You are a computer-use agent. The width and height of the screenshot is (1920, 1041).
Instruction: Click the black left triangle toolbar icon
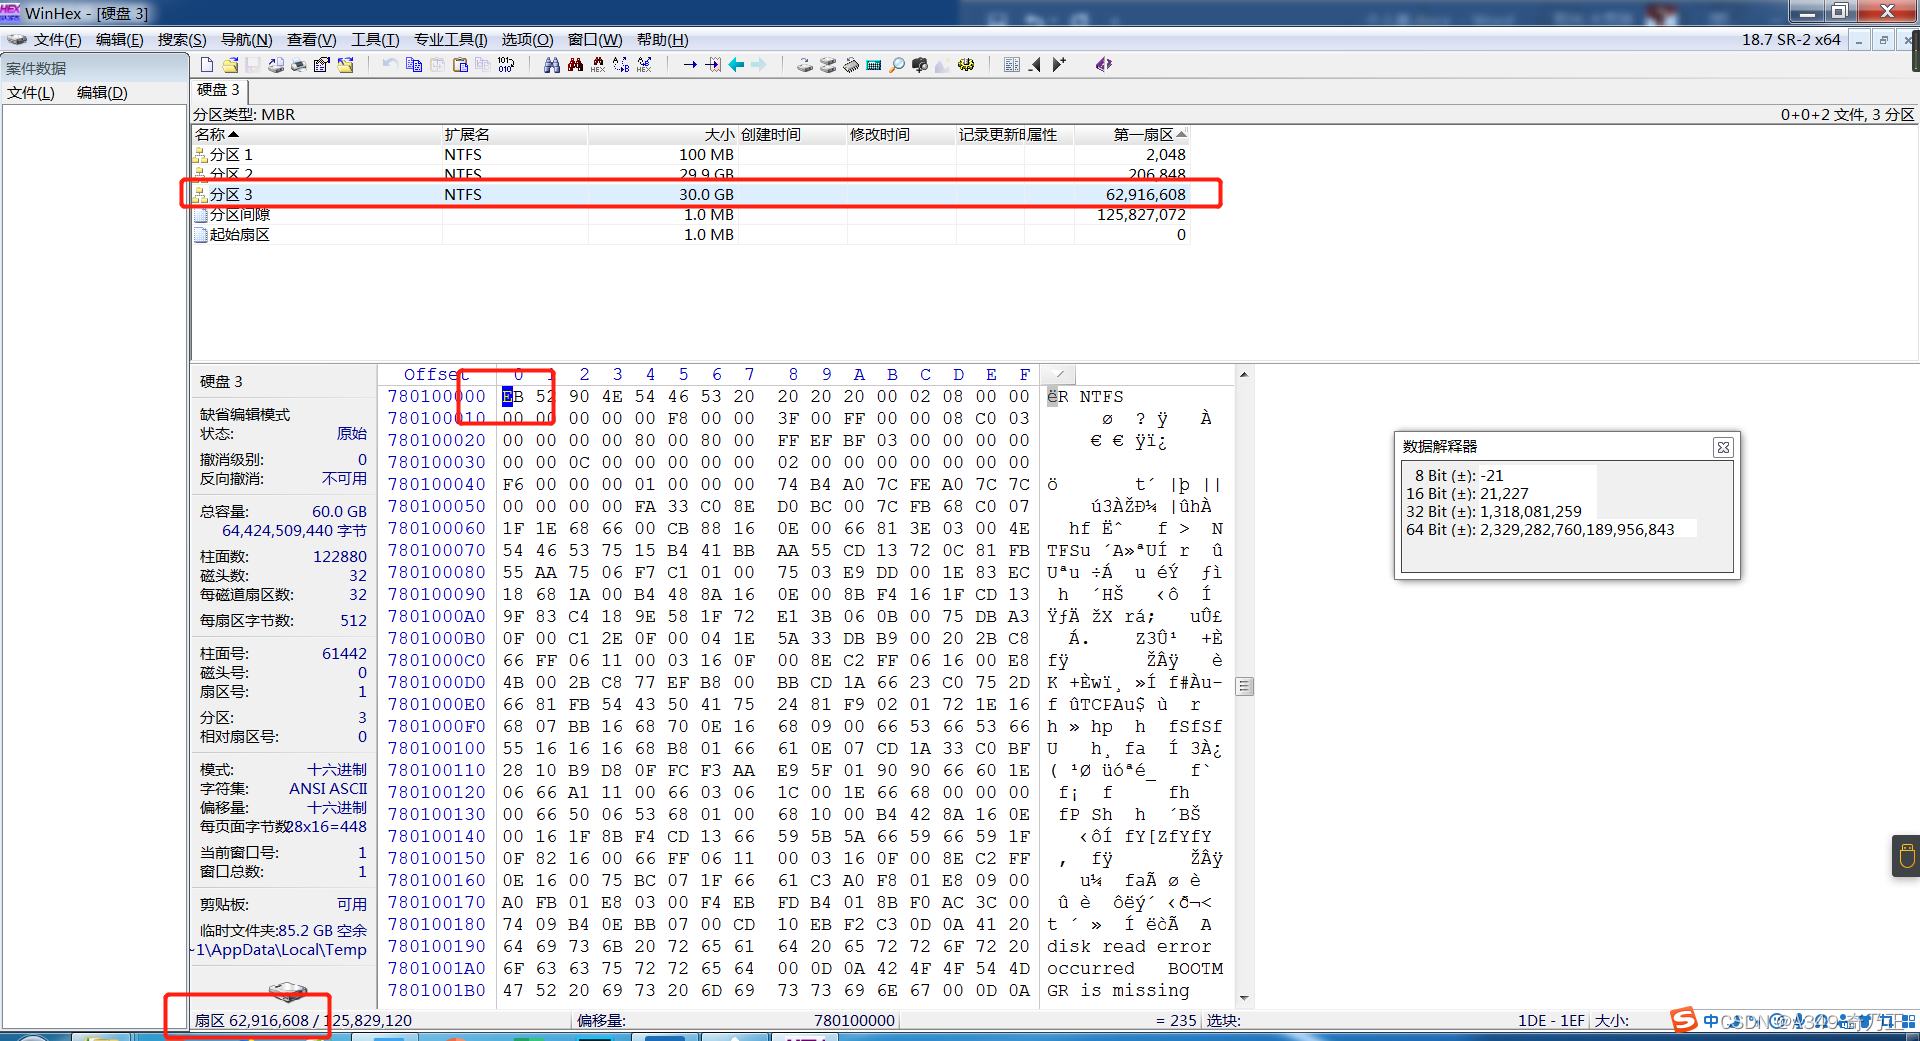1035,65
